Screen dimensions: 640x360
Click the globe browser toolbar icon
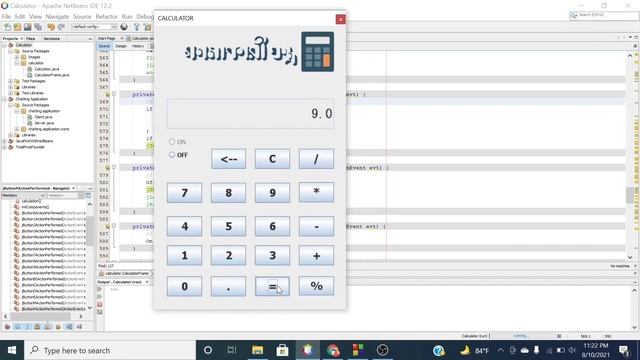(124, 27)
